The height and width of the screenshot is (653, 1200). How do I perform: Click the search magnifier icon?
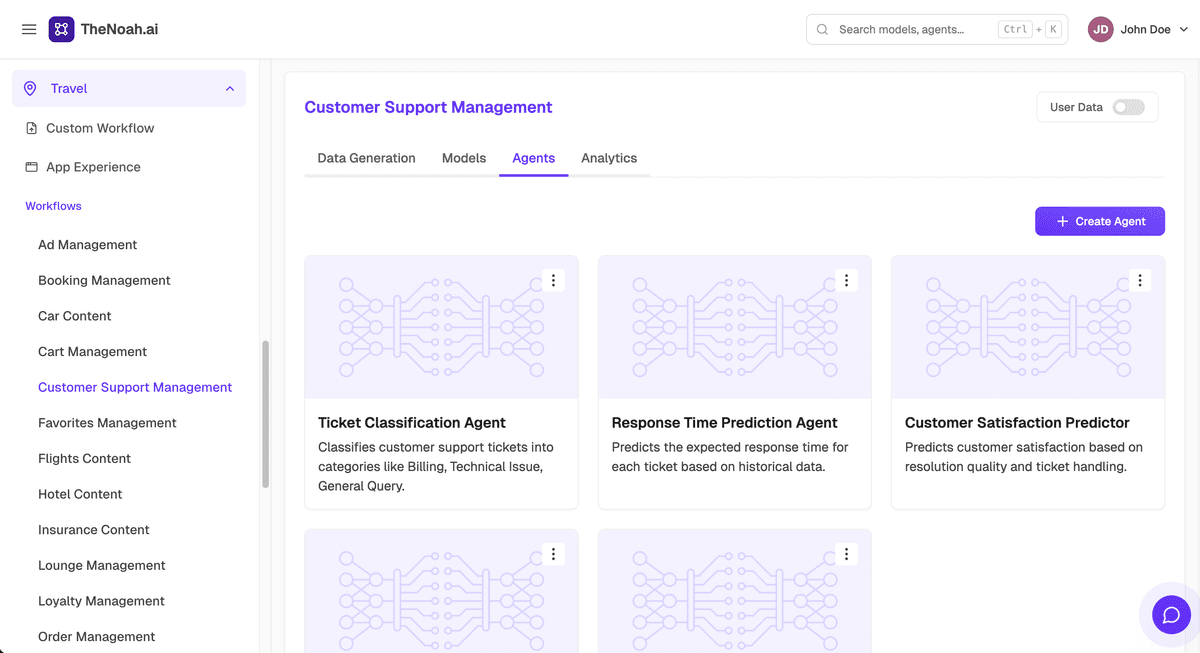coord(822,30)
